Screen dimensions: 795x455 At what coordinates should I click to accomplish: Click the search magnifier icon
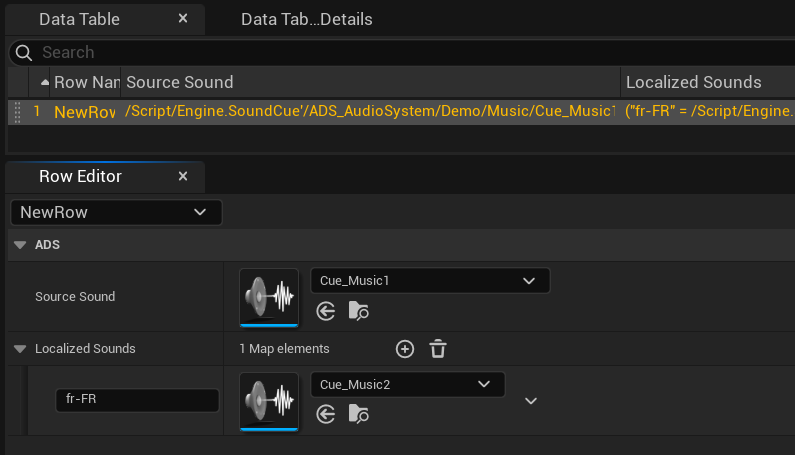(23, 52)
